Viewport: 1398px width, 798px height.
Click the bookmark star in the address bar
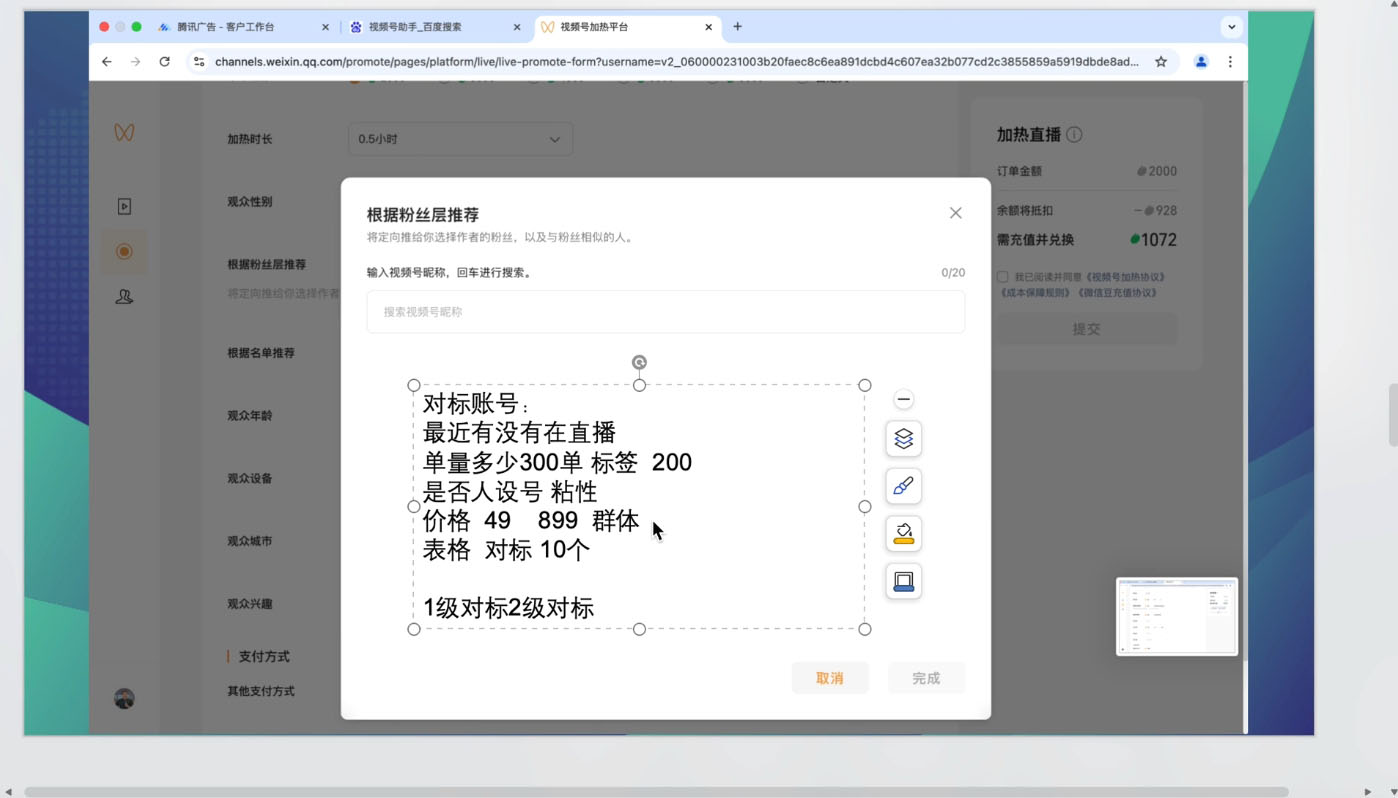(1159, 61)
